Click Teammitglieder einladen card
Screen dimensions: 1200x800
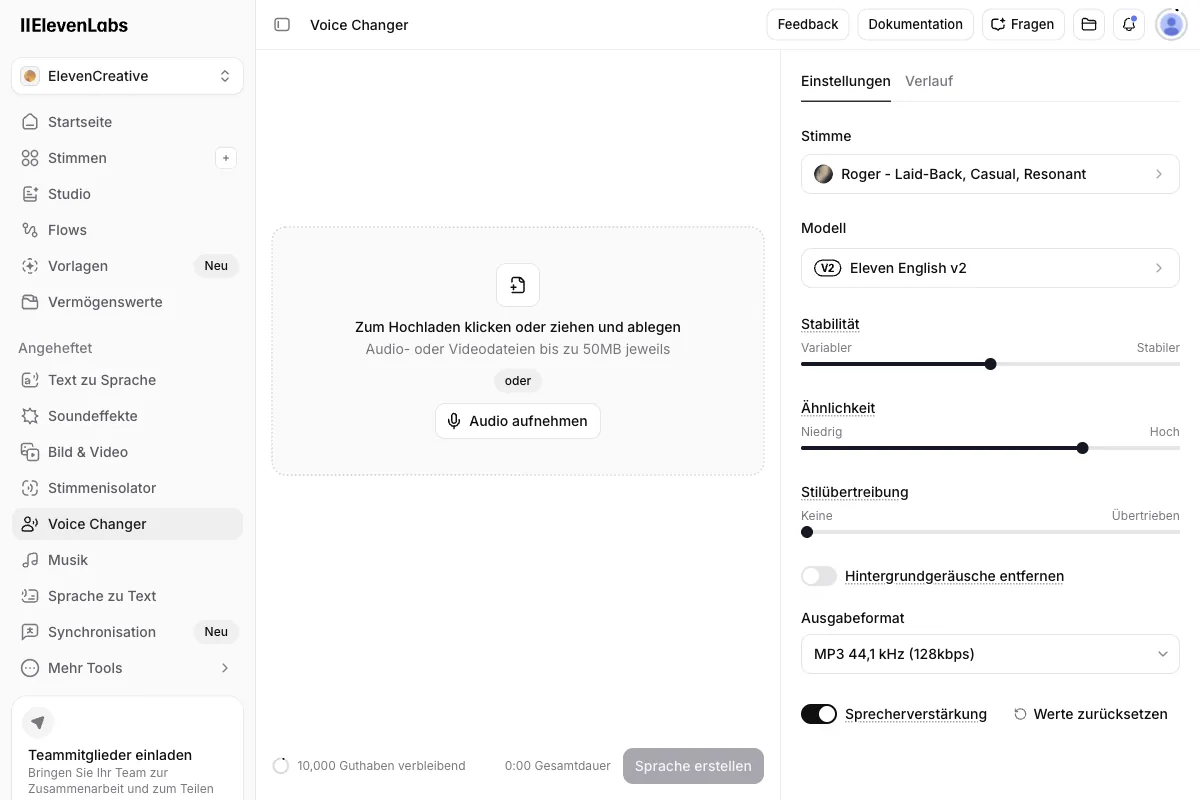coord(127,748)
